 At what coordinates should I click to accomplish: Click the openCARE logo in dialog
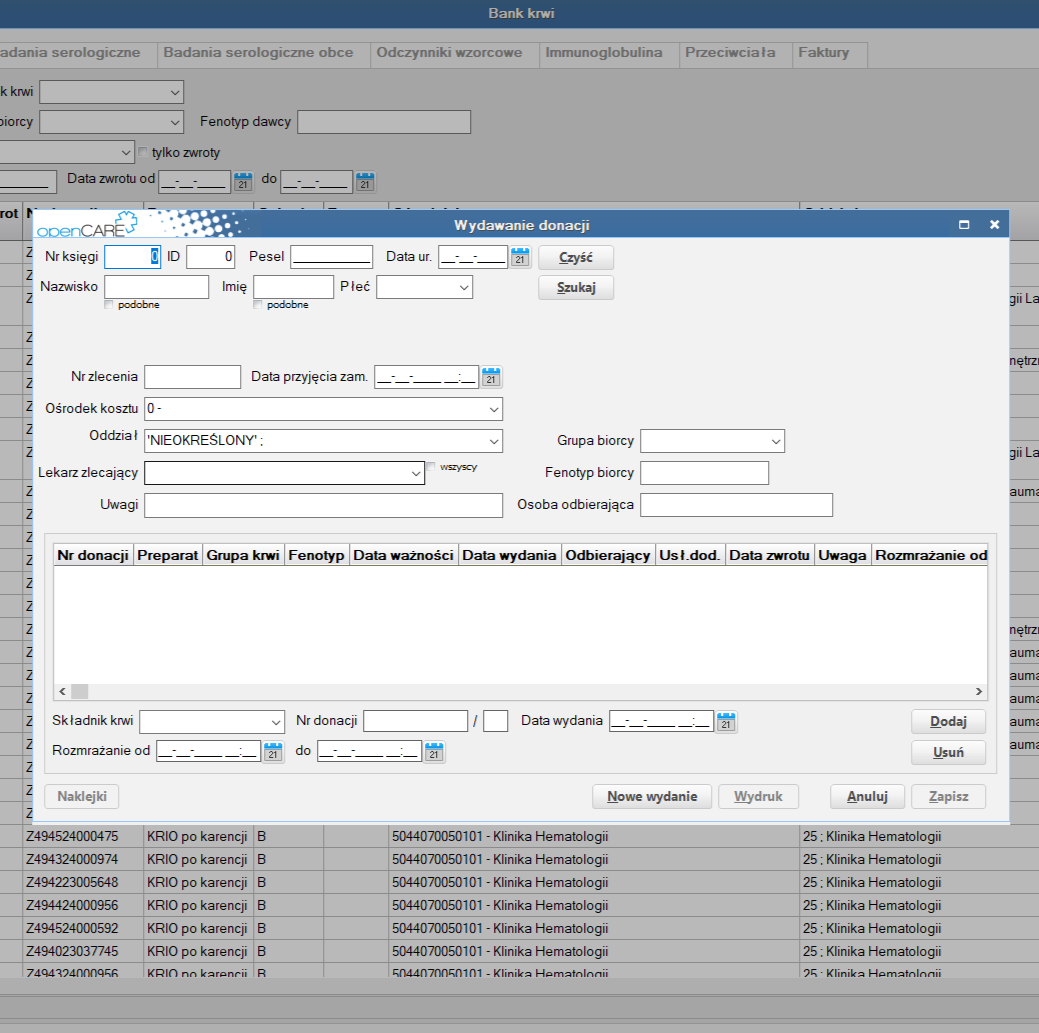coord(84,225)
